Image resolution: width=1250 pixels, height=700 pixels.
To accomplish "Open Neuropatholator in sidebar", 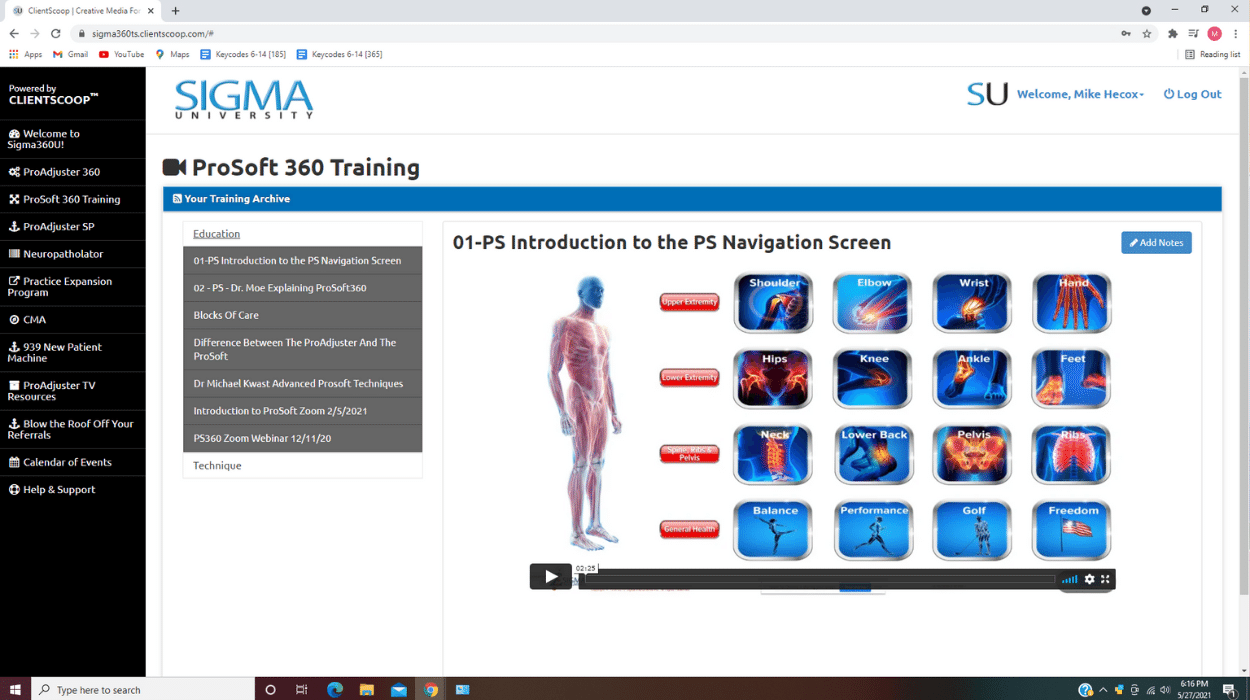I will coord(72,254).
